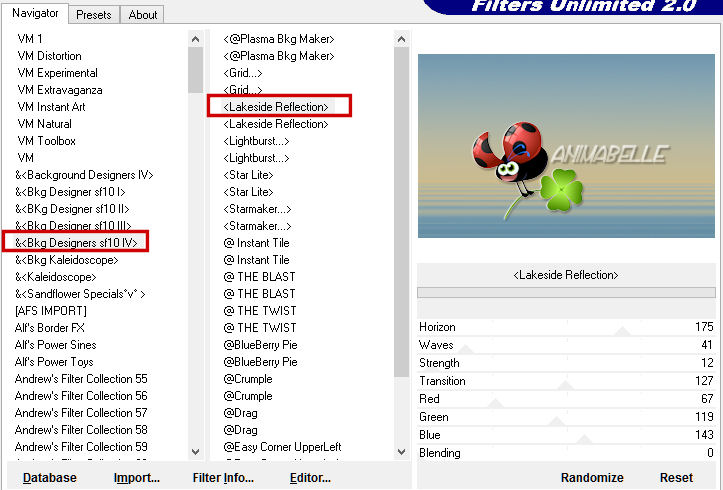Select Alf's Border FX category

coord(49,328)
